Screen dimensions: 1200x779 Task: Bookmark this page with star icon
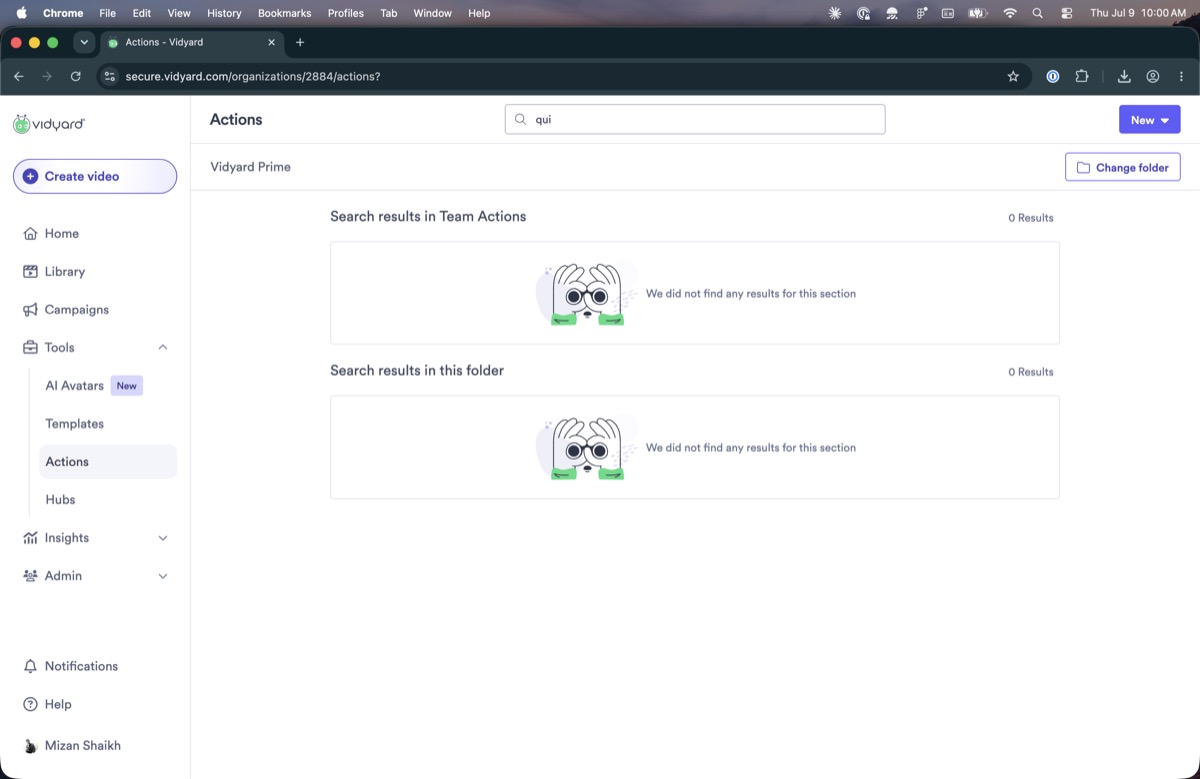point(1013,76)
